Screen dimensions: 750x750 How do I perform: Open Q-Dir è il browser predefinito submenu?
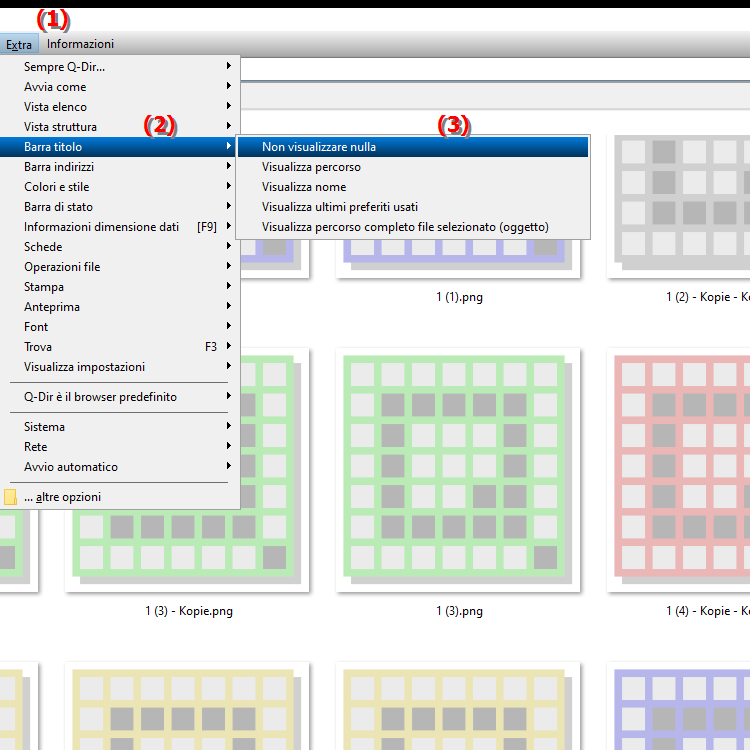point(119,397)
